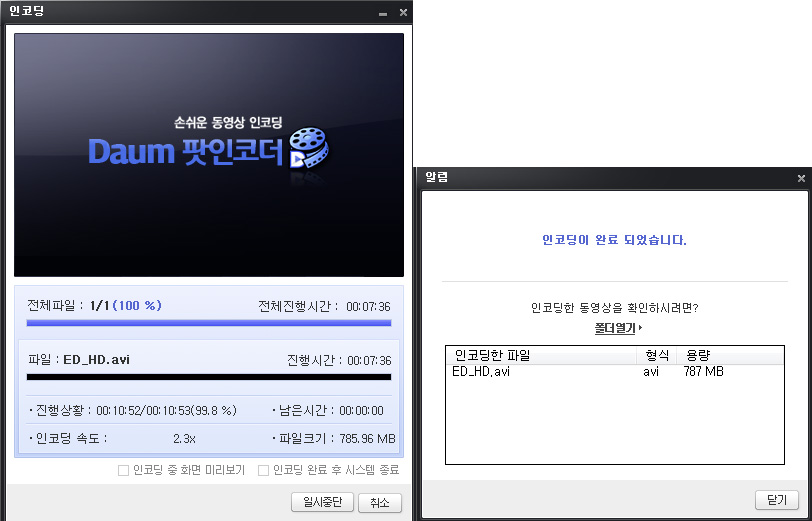812x521 pixels.
Task: Close the 알림 dialog with X
Action: [x=801, y=178]
